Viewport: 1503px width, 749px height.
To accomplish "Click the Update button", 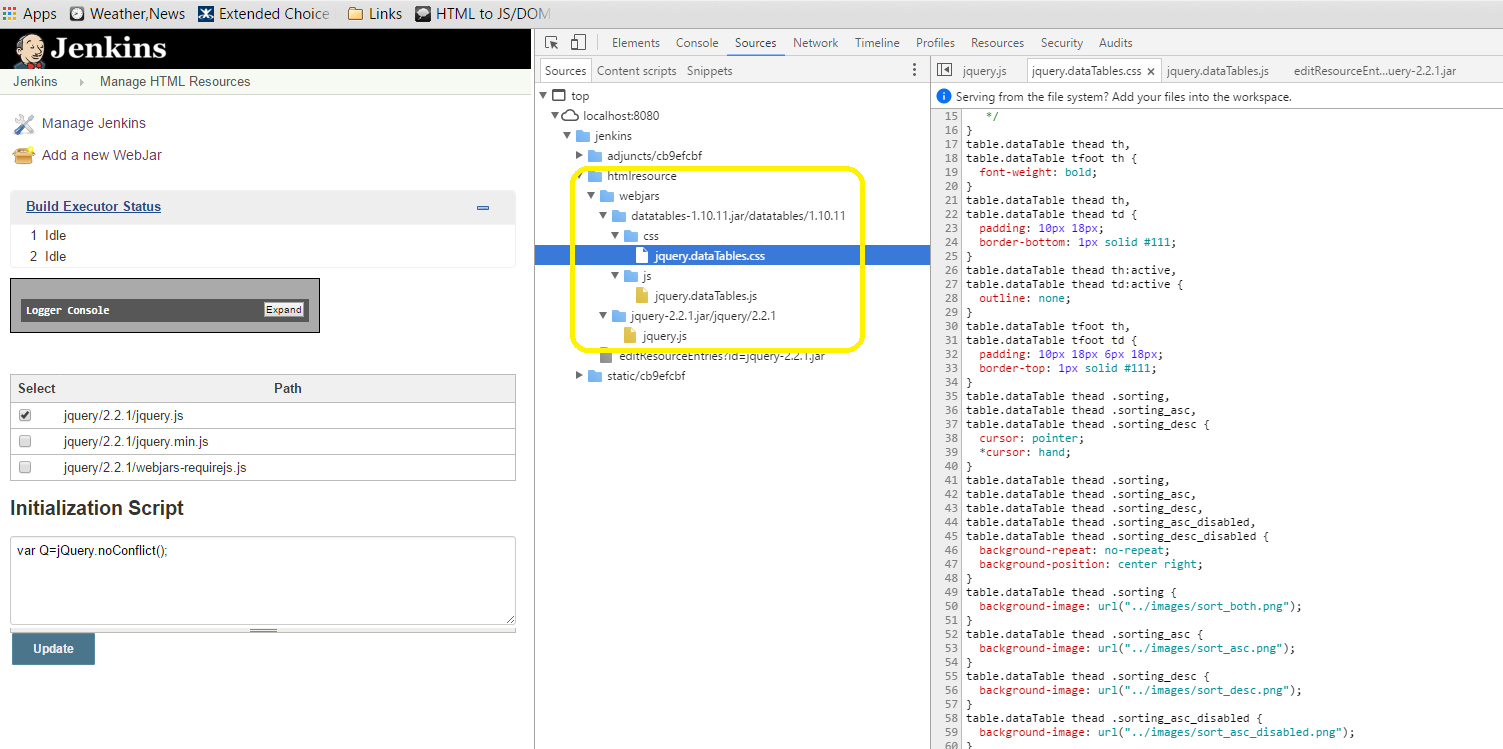I will pos(53,649).
